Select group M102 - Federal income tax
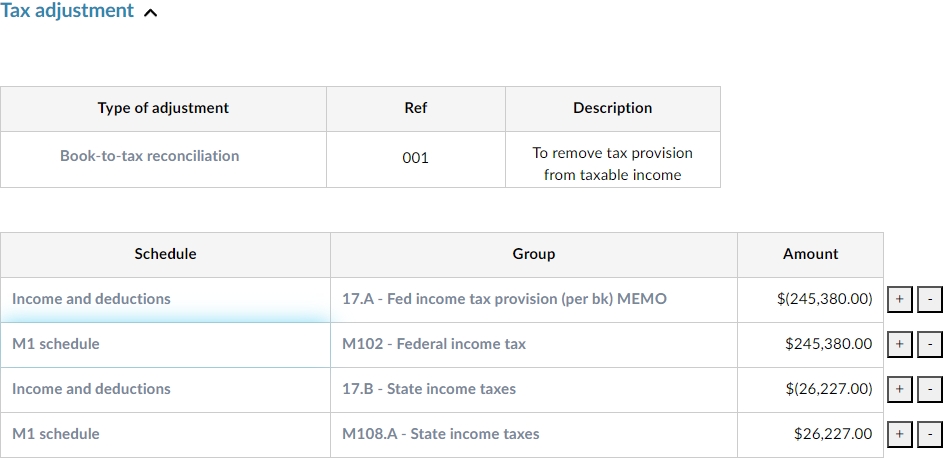Image resolution: width=945 pixels, height=458 pixels. click(x=434, y=344)
